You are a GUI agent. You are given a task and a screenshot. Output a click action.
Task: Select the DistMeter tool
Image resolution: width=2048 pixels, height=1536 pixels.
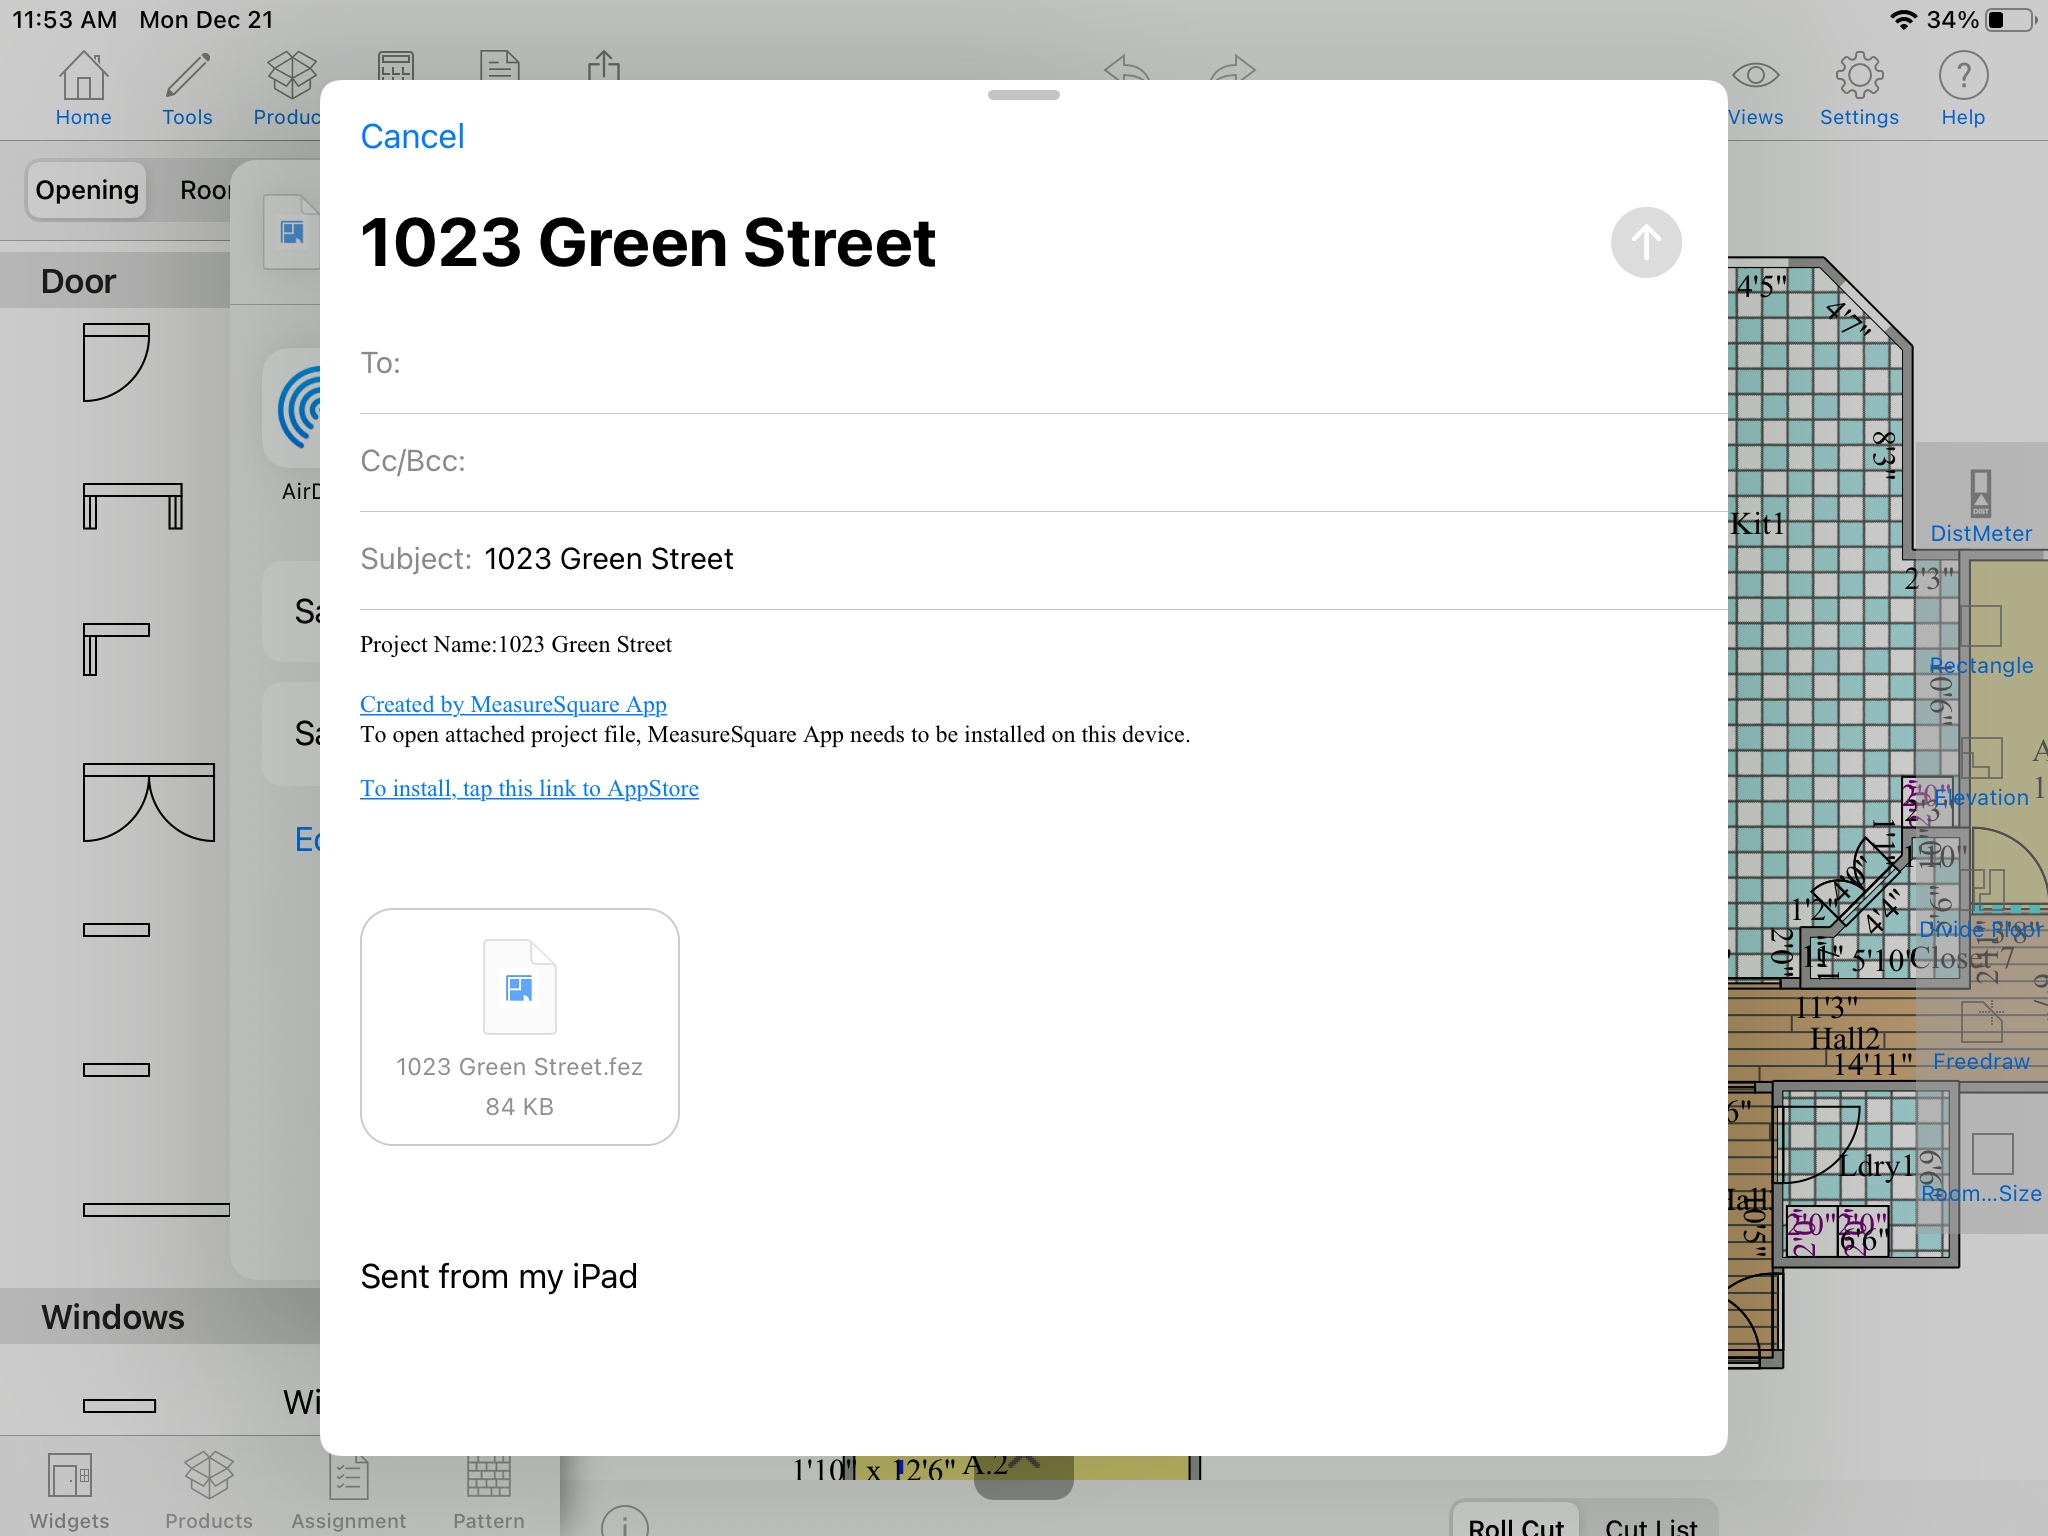1981,507
